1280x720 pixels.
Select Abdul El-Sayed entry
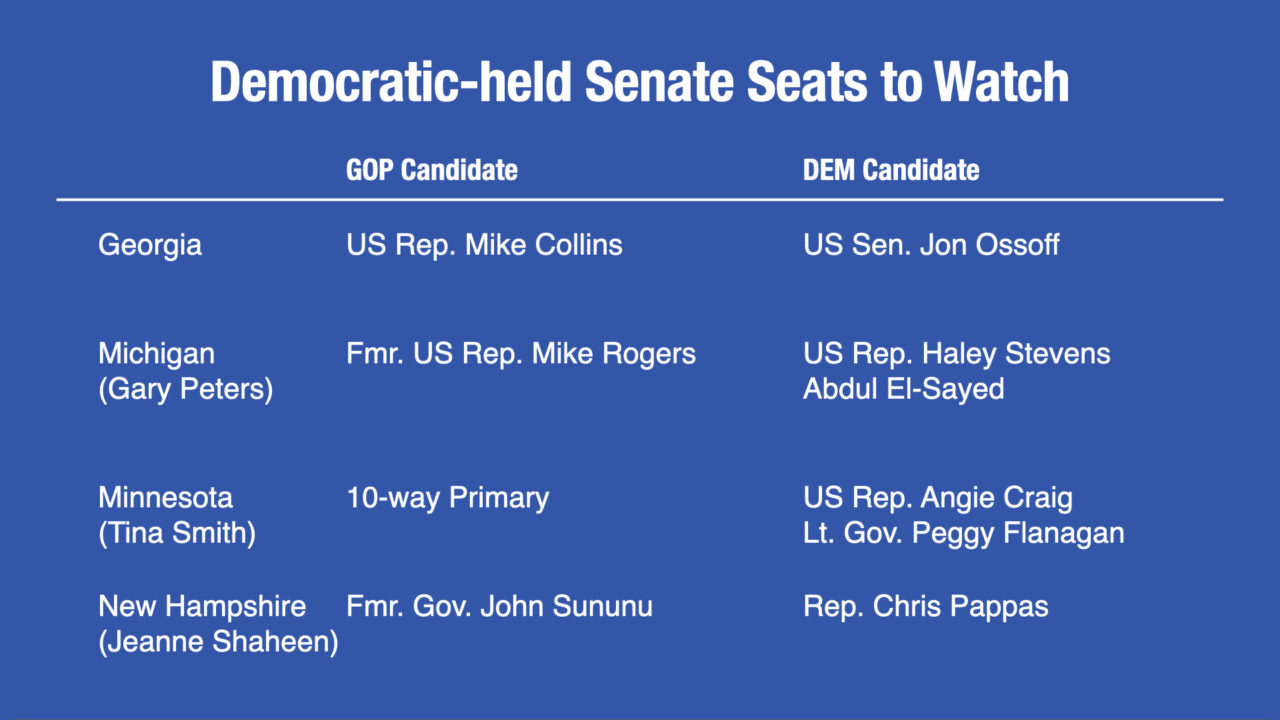[904, 389]
